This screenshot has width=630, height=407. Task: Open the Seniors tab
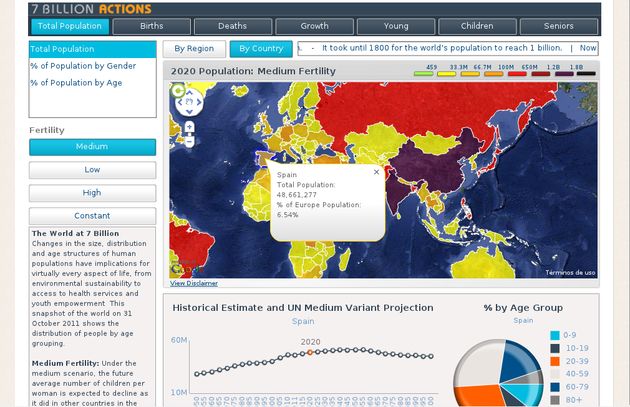558,26
